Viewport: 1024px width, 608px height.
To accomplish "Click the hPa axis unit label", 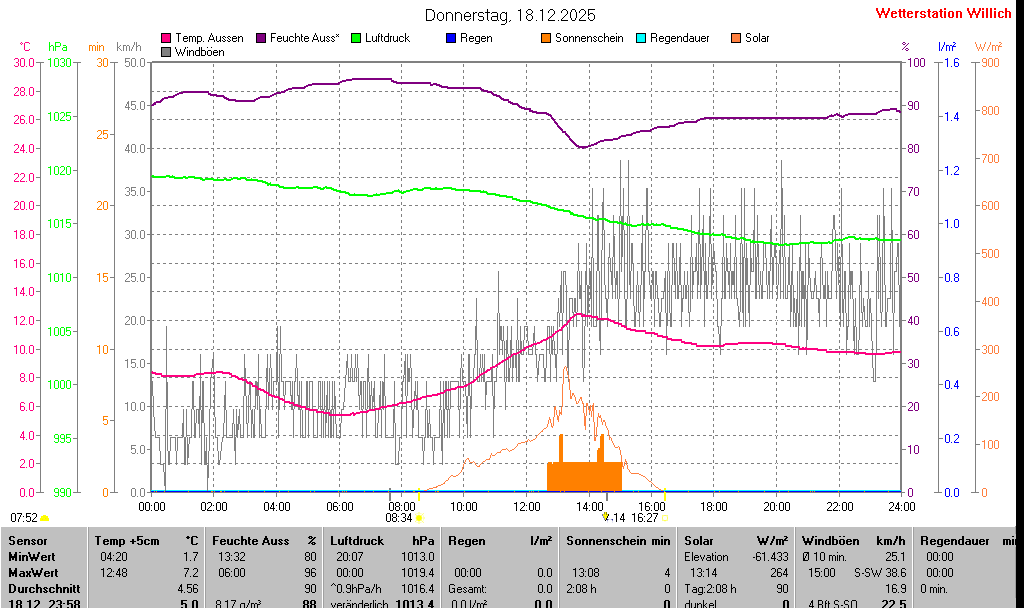I will pyautogui.click(x=58, y=47).
